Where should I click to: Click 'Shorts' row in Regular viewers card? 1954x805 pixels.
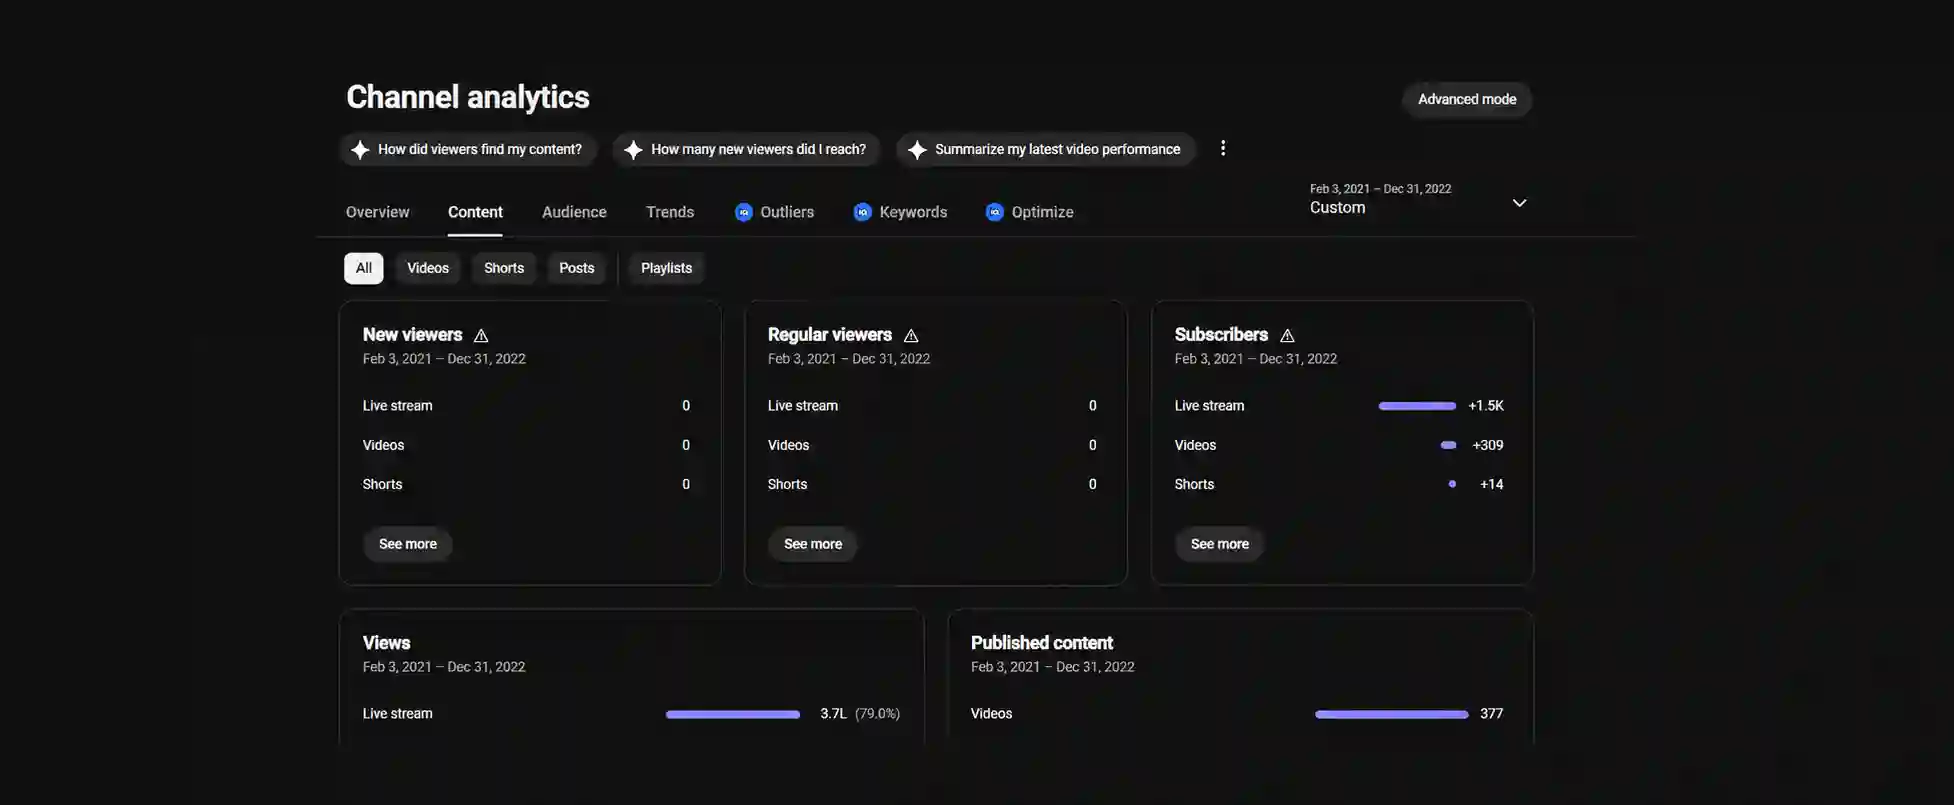click(932, 484)
